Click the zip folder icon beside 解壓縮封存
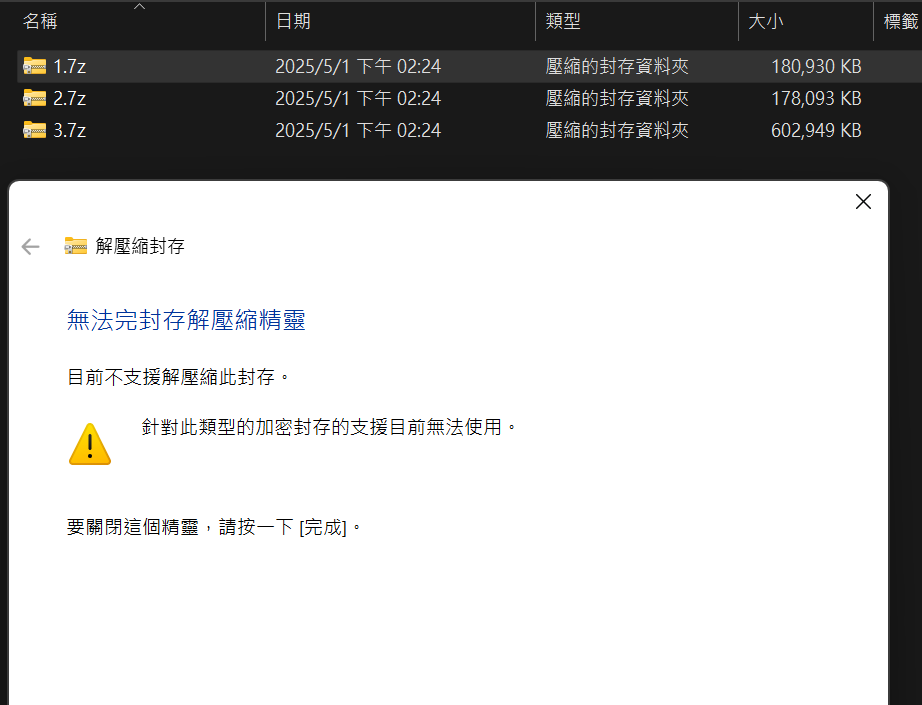The height and width of the screenshot is (705, 922). pyautogui.click(x=76, y=246)
